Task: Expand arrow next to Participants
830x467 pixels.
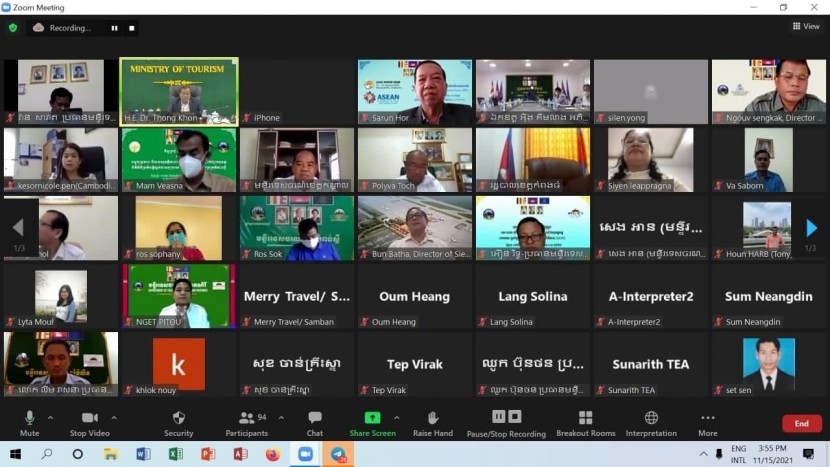Action: tap(280, 417)
